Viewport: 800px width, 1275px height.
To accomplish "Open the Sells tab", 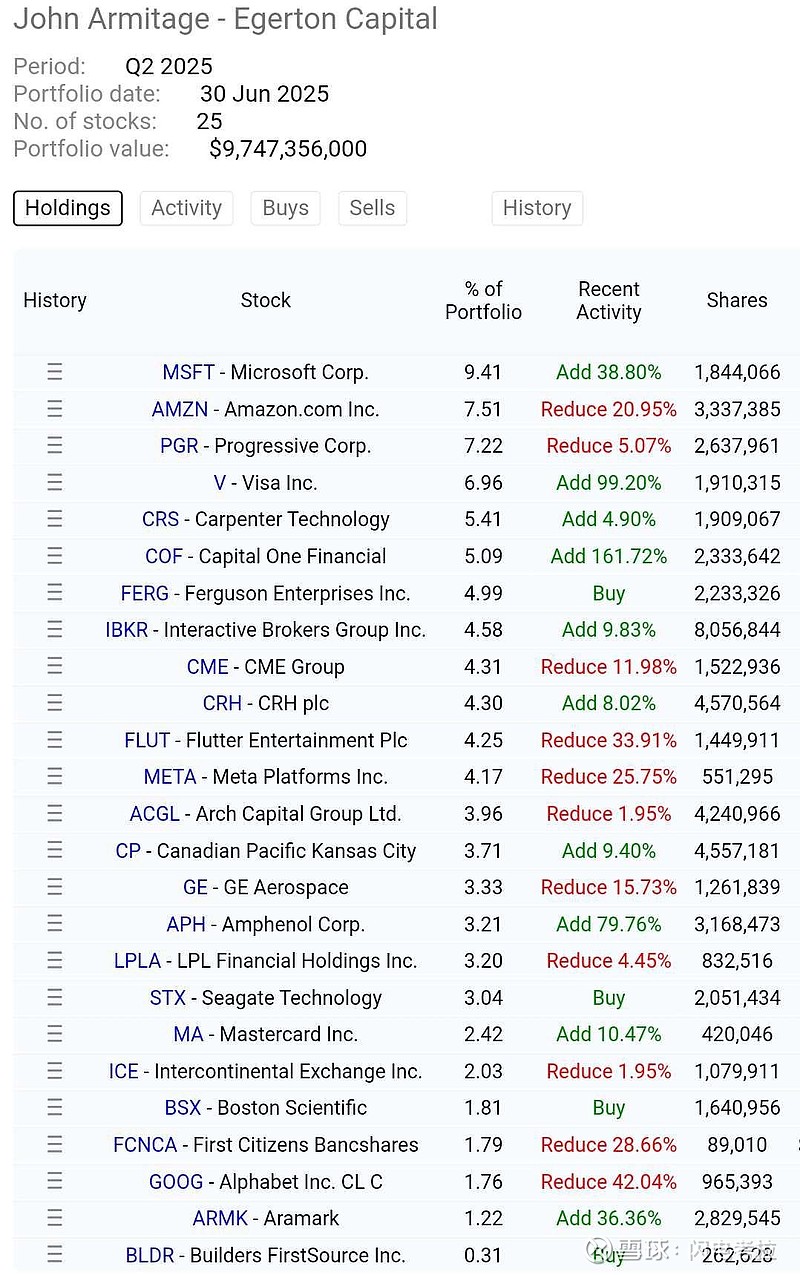I will 372,208.
